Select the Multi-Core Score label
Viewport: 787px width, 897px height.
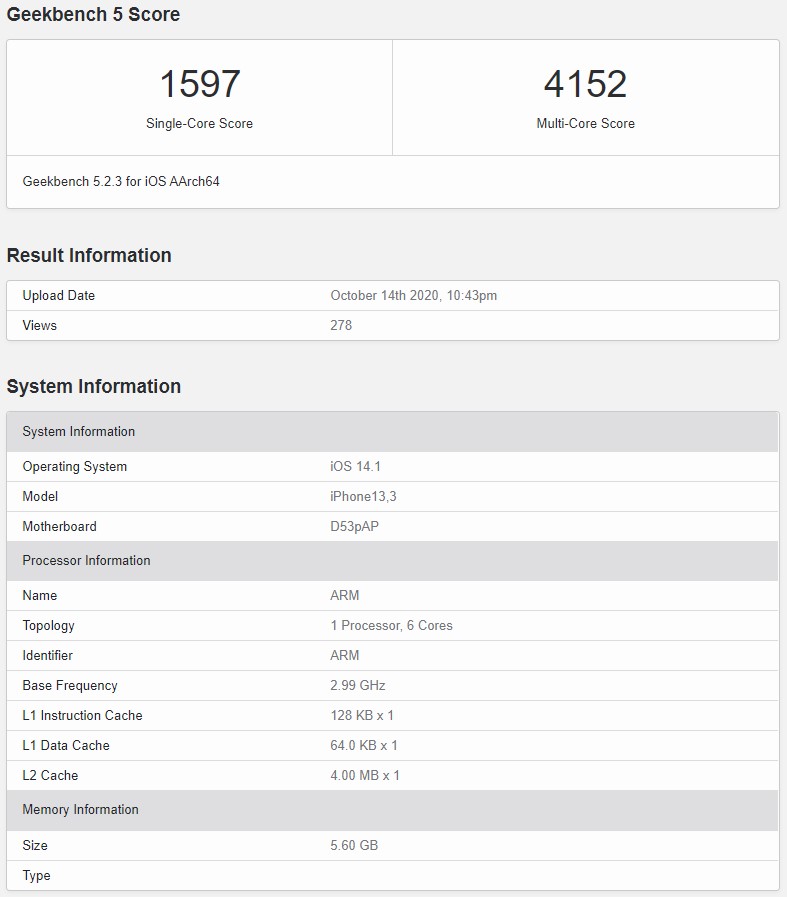(585, 124)
